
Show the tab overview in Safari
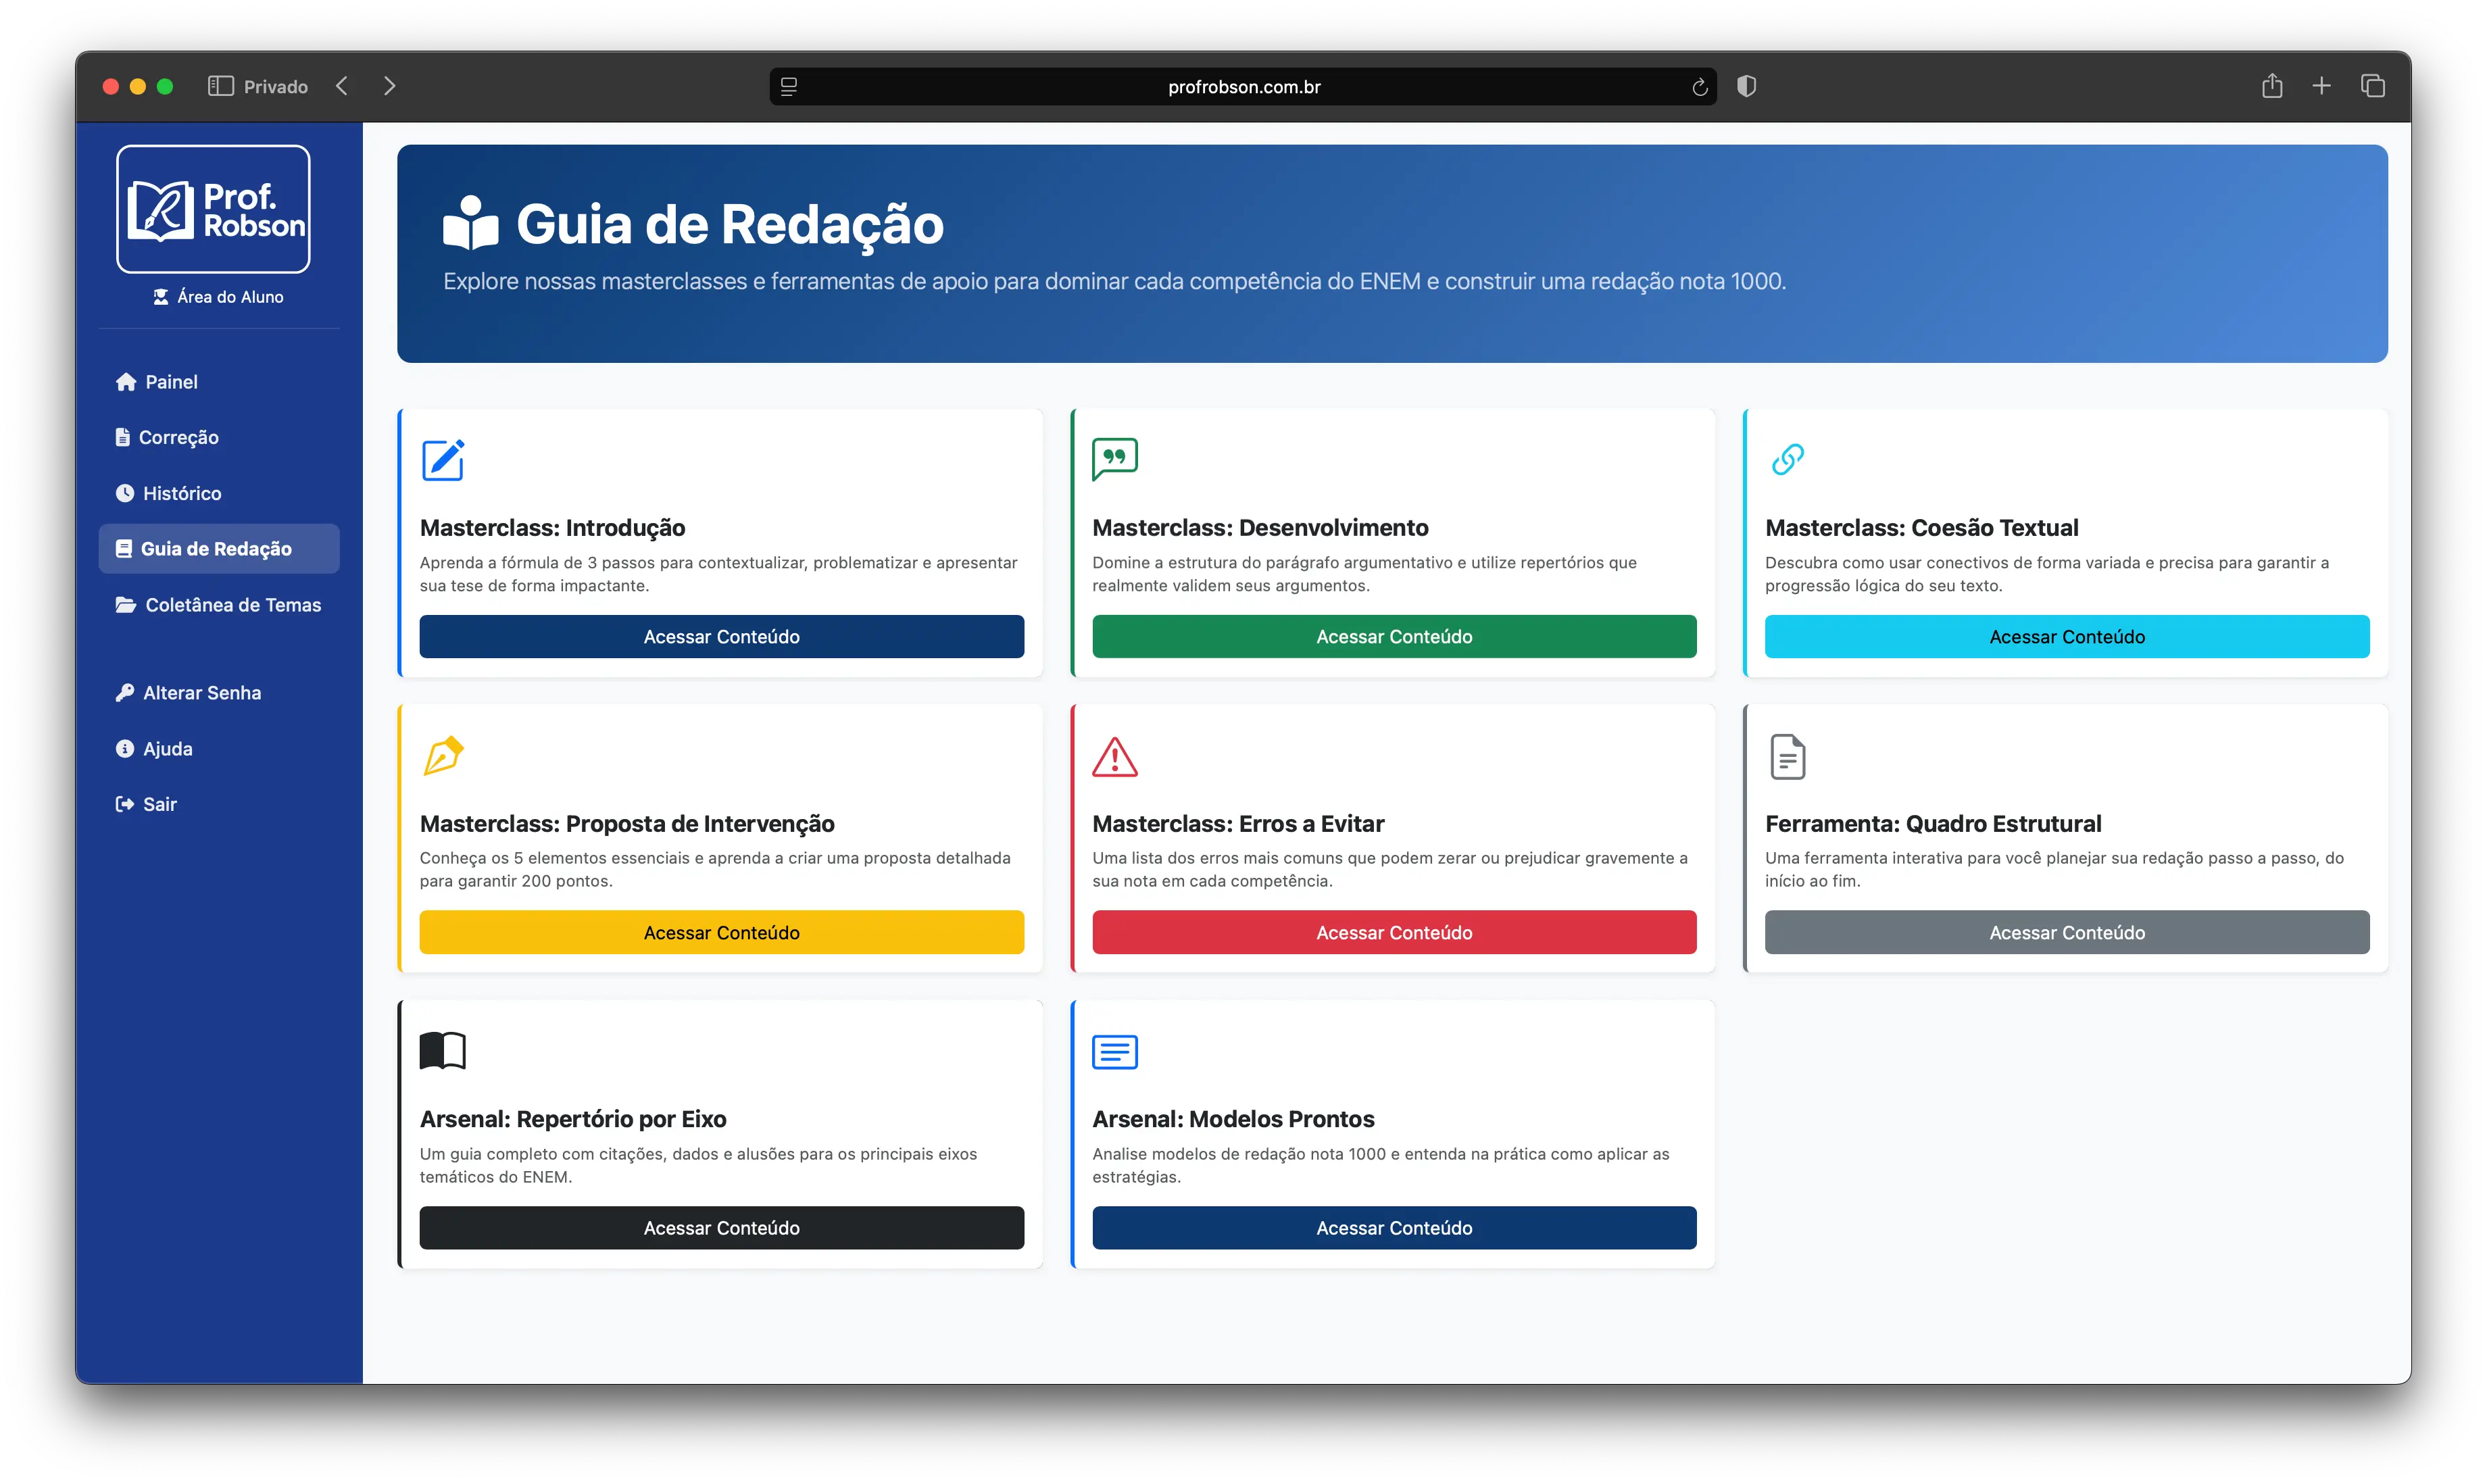coord(2373,86)
